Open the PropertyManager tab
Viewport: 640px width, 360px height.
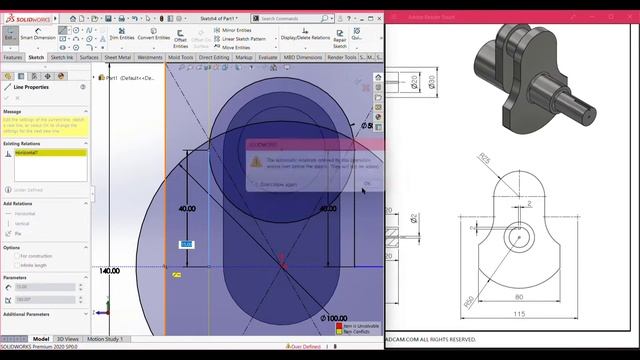tap(21, 76)
